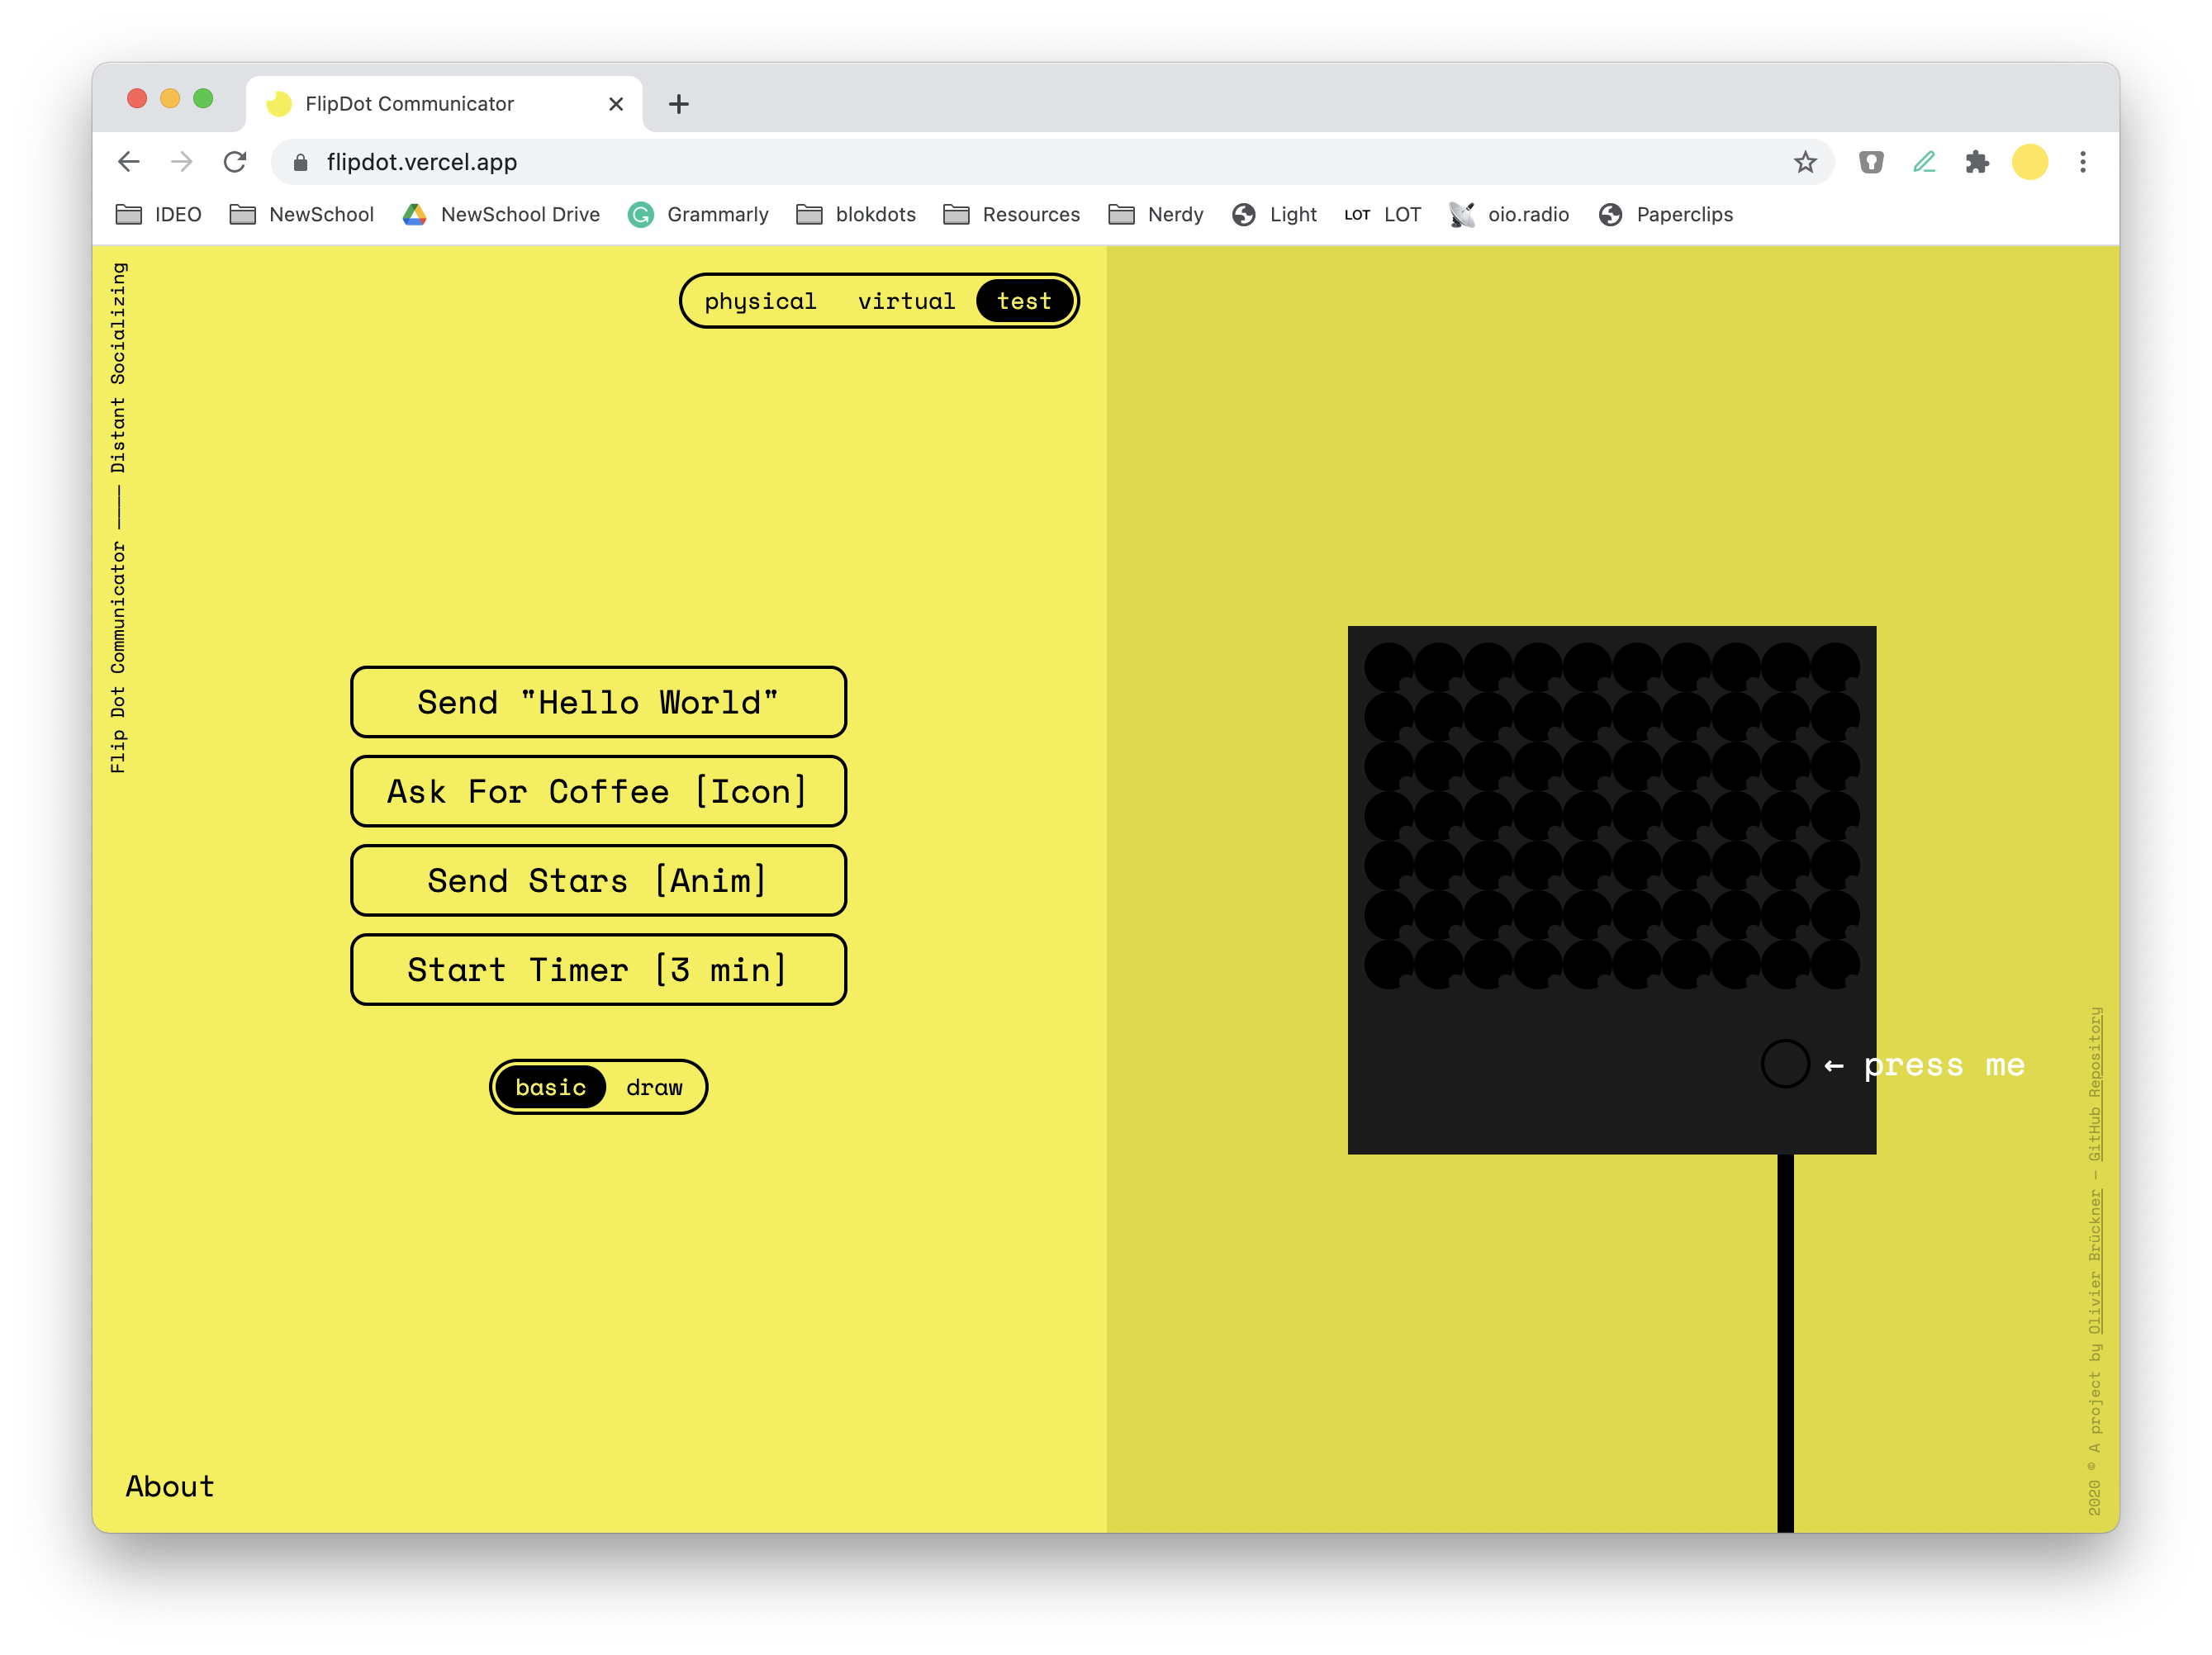
Task: Open a new tab with the plus icon
Action: [x=679, y=104]
